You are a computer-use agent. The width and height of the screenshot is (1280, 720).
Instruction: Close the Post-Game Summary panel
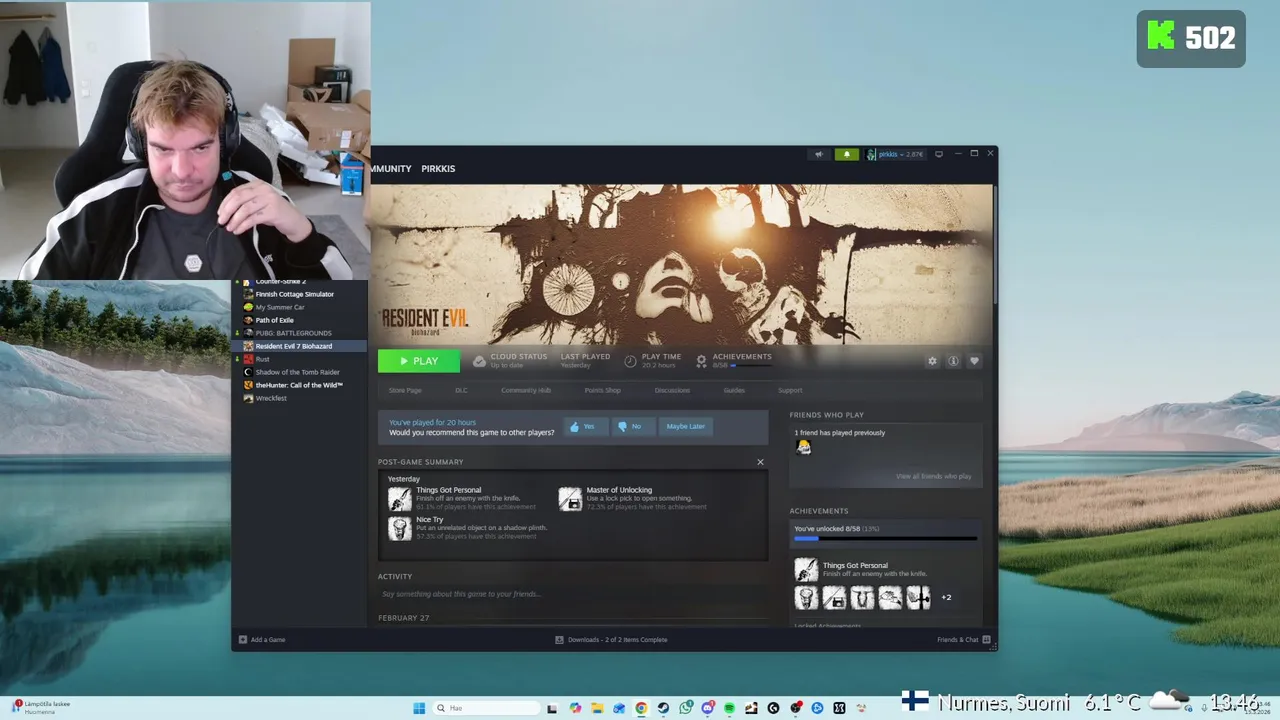click(x=760, y=462)
